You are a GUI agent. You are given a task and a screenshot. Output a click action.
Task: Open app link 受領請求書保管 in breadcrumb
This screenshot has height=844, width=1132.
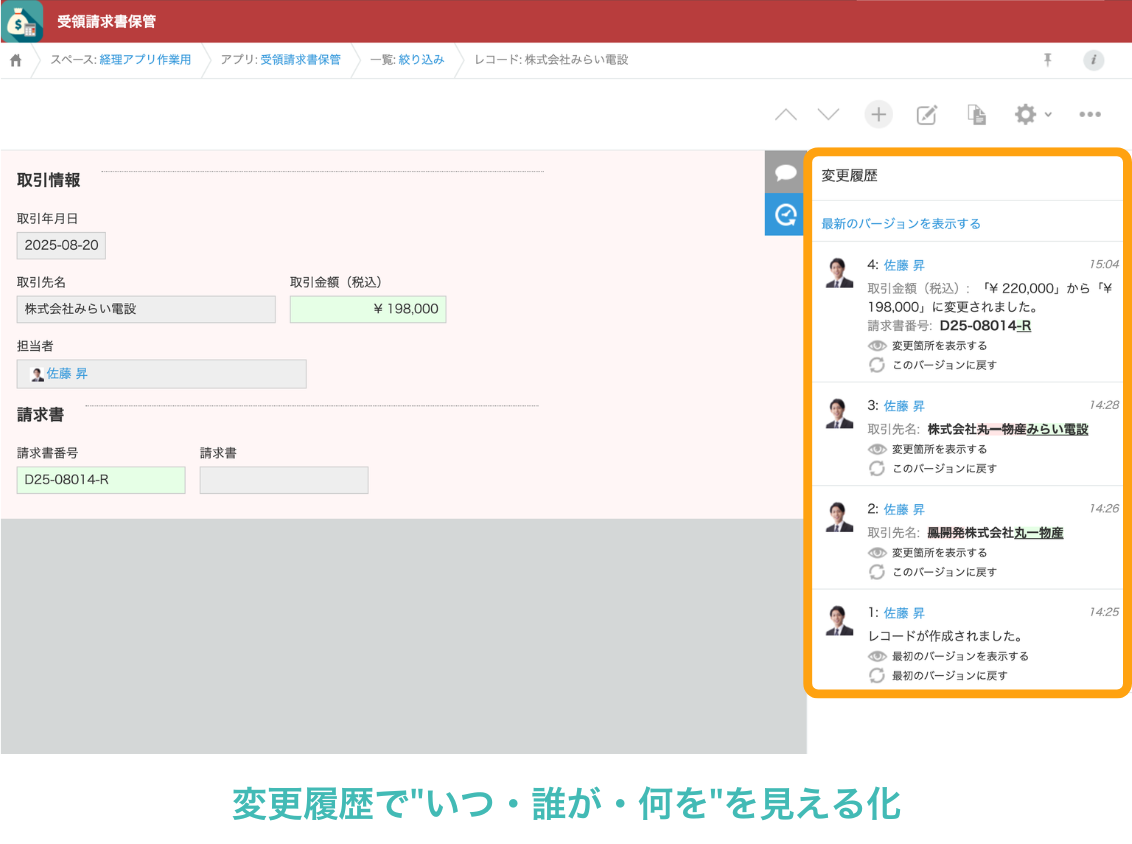tap(300, 60)
